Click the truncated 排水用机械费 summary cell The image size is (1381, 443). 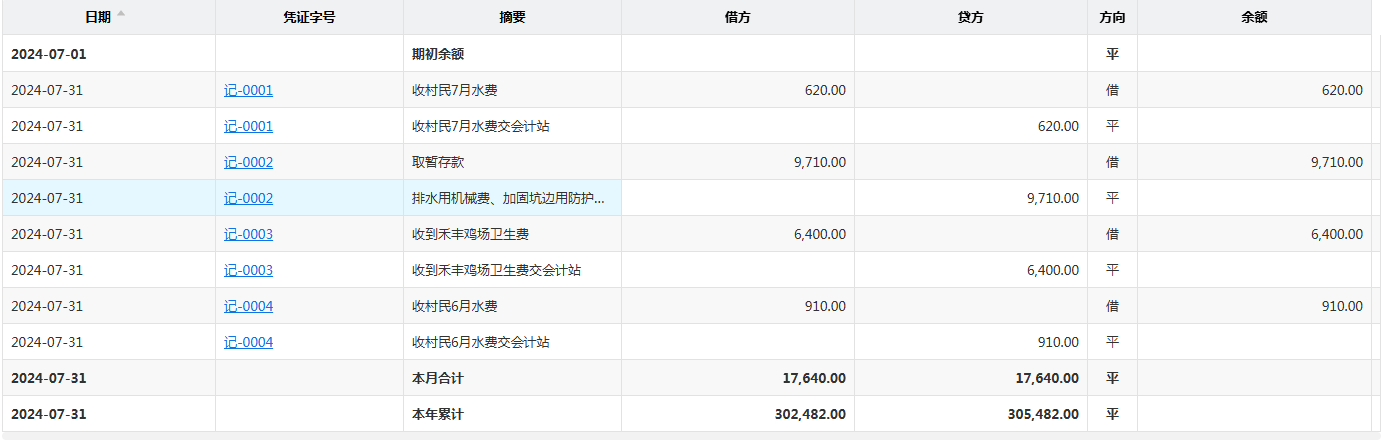click(508, 198)
